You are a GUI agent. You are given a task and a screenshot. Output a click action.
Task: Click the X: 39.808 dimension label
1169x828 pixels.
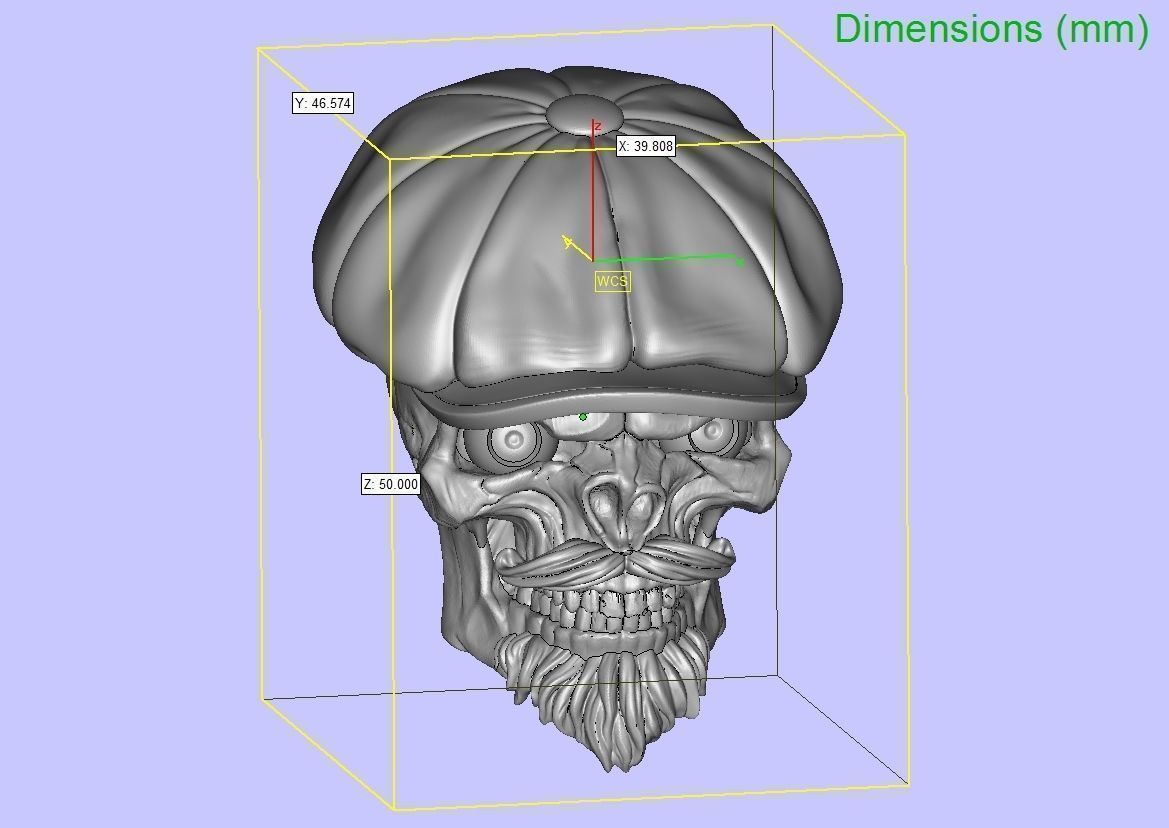[x=646, y=146]
